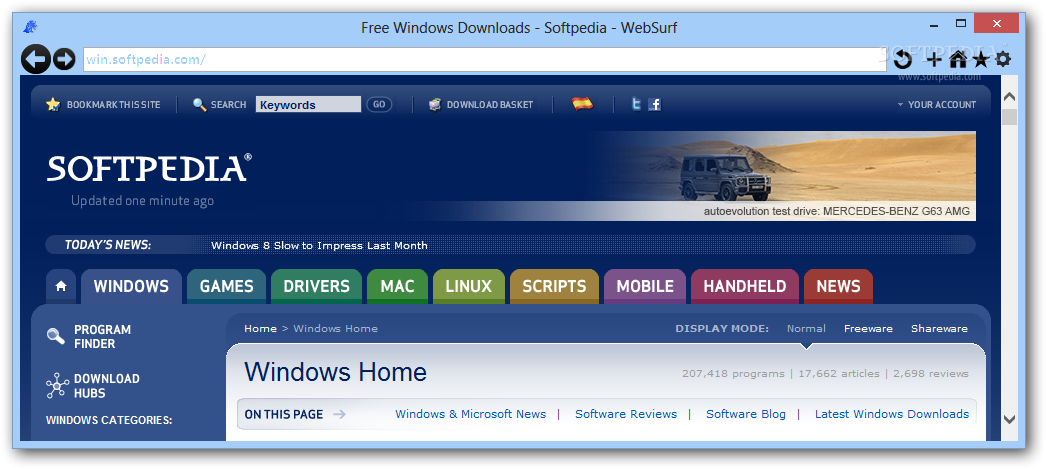Click the vertical scrollbar thumb
The height and width of the screenshot is (469, 1046).
[x=1009, y=117]
